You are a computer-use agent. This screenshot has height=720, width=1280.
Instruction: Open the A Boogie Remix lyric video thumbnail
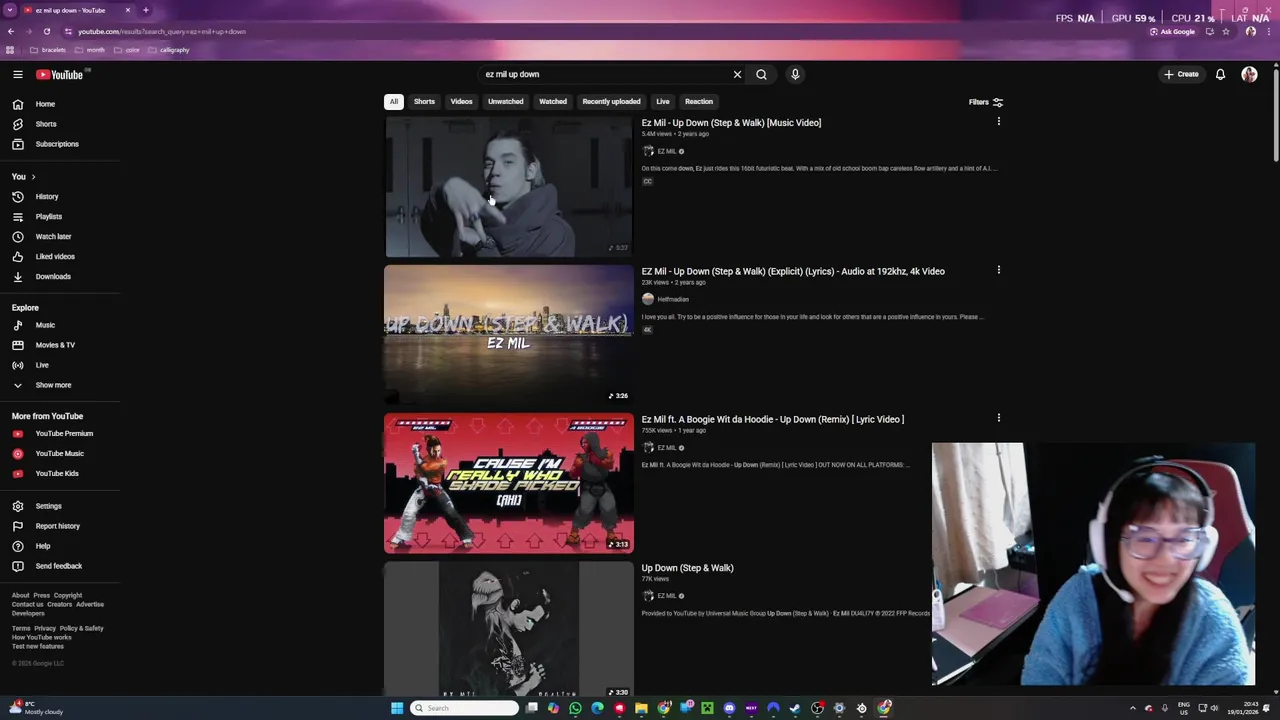tap(509, 483)
